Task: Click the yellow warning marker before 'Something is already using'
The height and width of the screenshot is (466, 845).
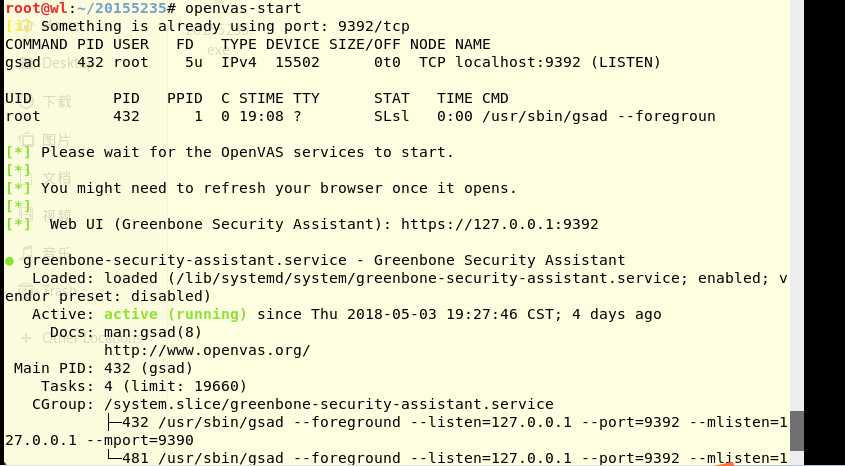Action: pos(19,26)
